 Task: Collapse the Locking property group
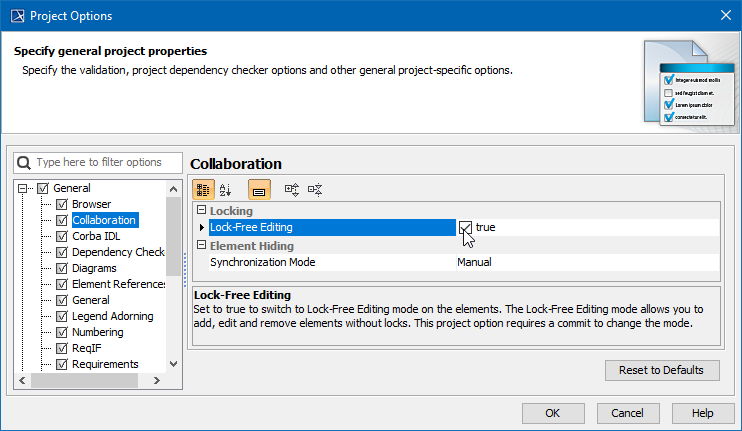[x=200, y=211]
